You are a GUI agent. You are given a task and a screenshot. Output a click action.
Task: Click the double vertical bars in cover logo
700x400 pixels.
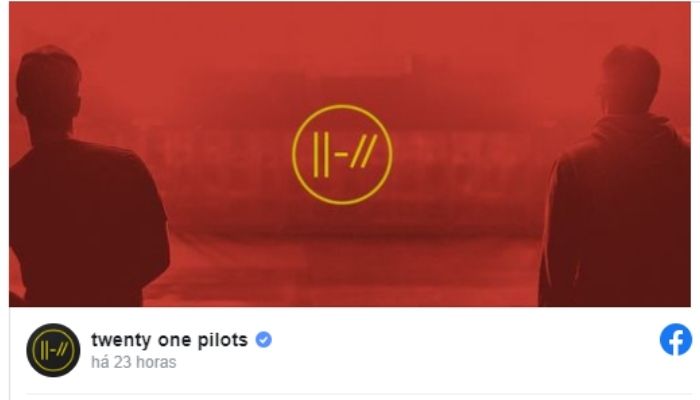click(321, 154)
